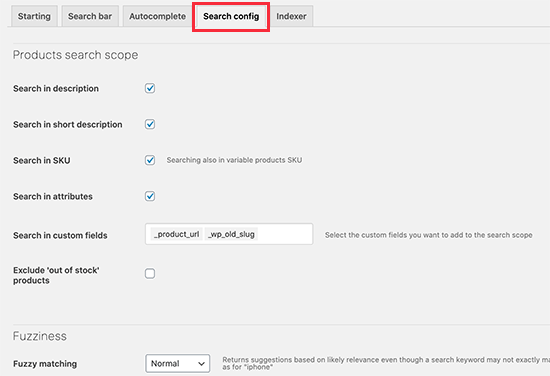Click the Search in description label

point(56,88)
